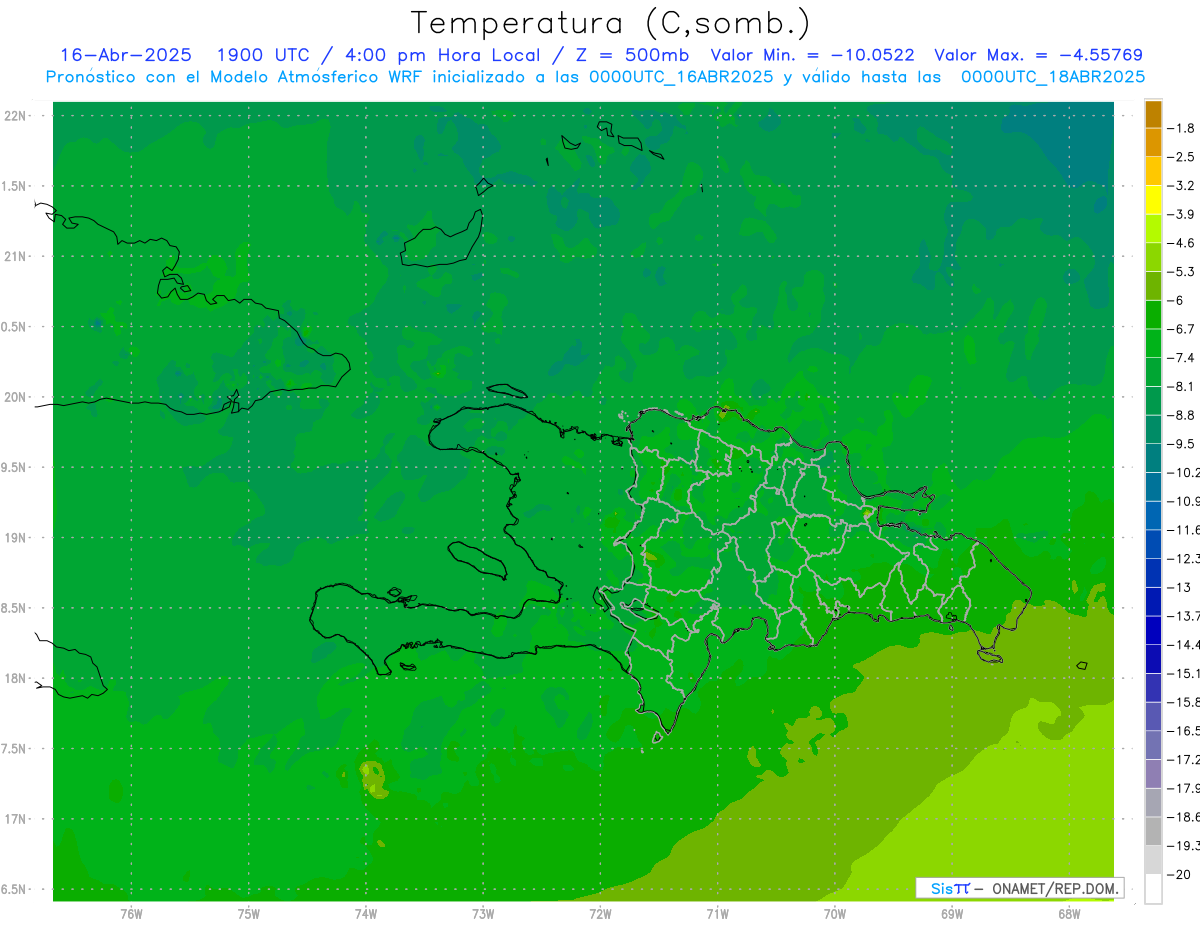Select the dark orange swatch above -1.8
Viewport: 1200px width, 927px height.
pos(1153,114)
